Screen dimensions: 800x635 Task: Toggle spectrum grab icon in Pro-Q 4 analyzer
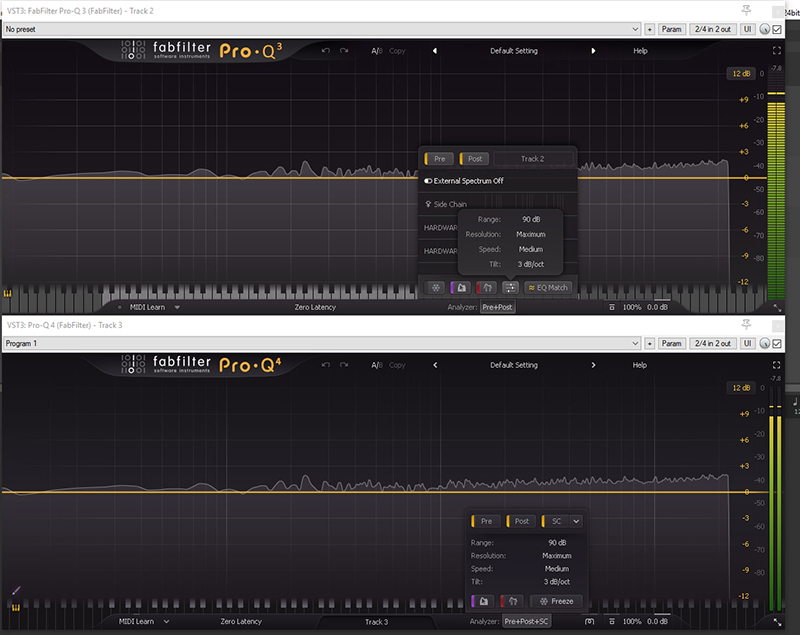tap(483, 601)
